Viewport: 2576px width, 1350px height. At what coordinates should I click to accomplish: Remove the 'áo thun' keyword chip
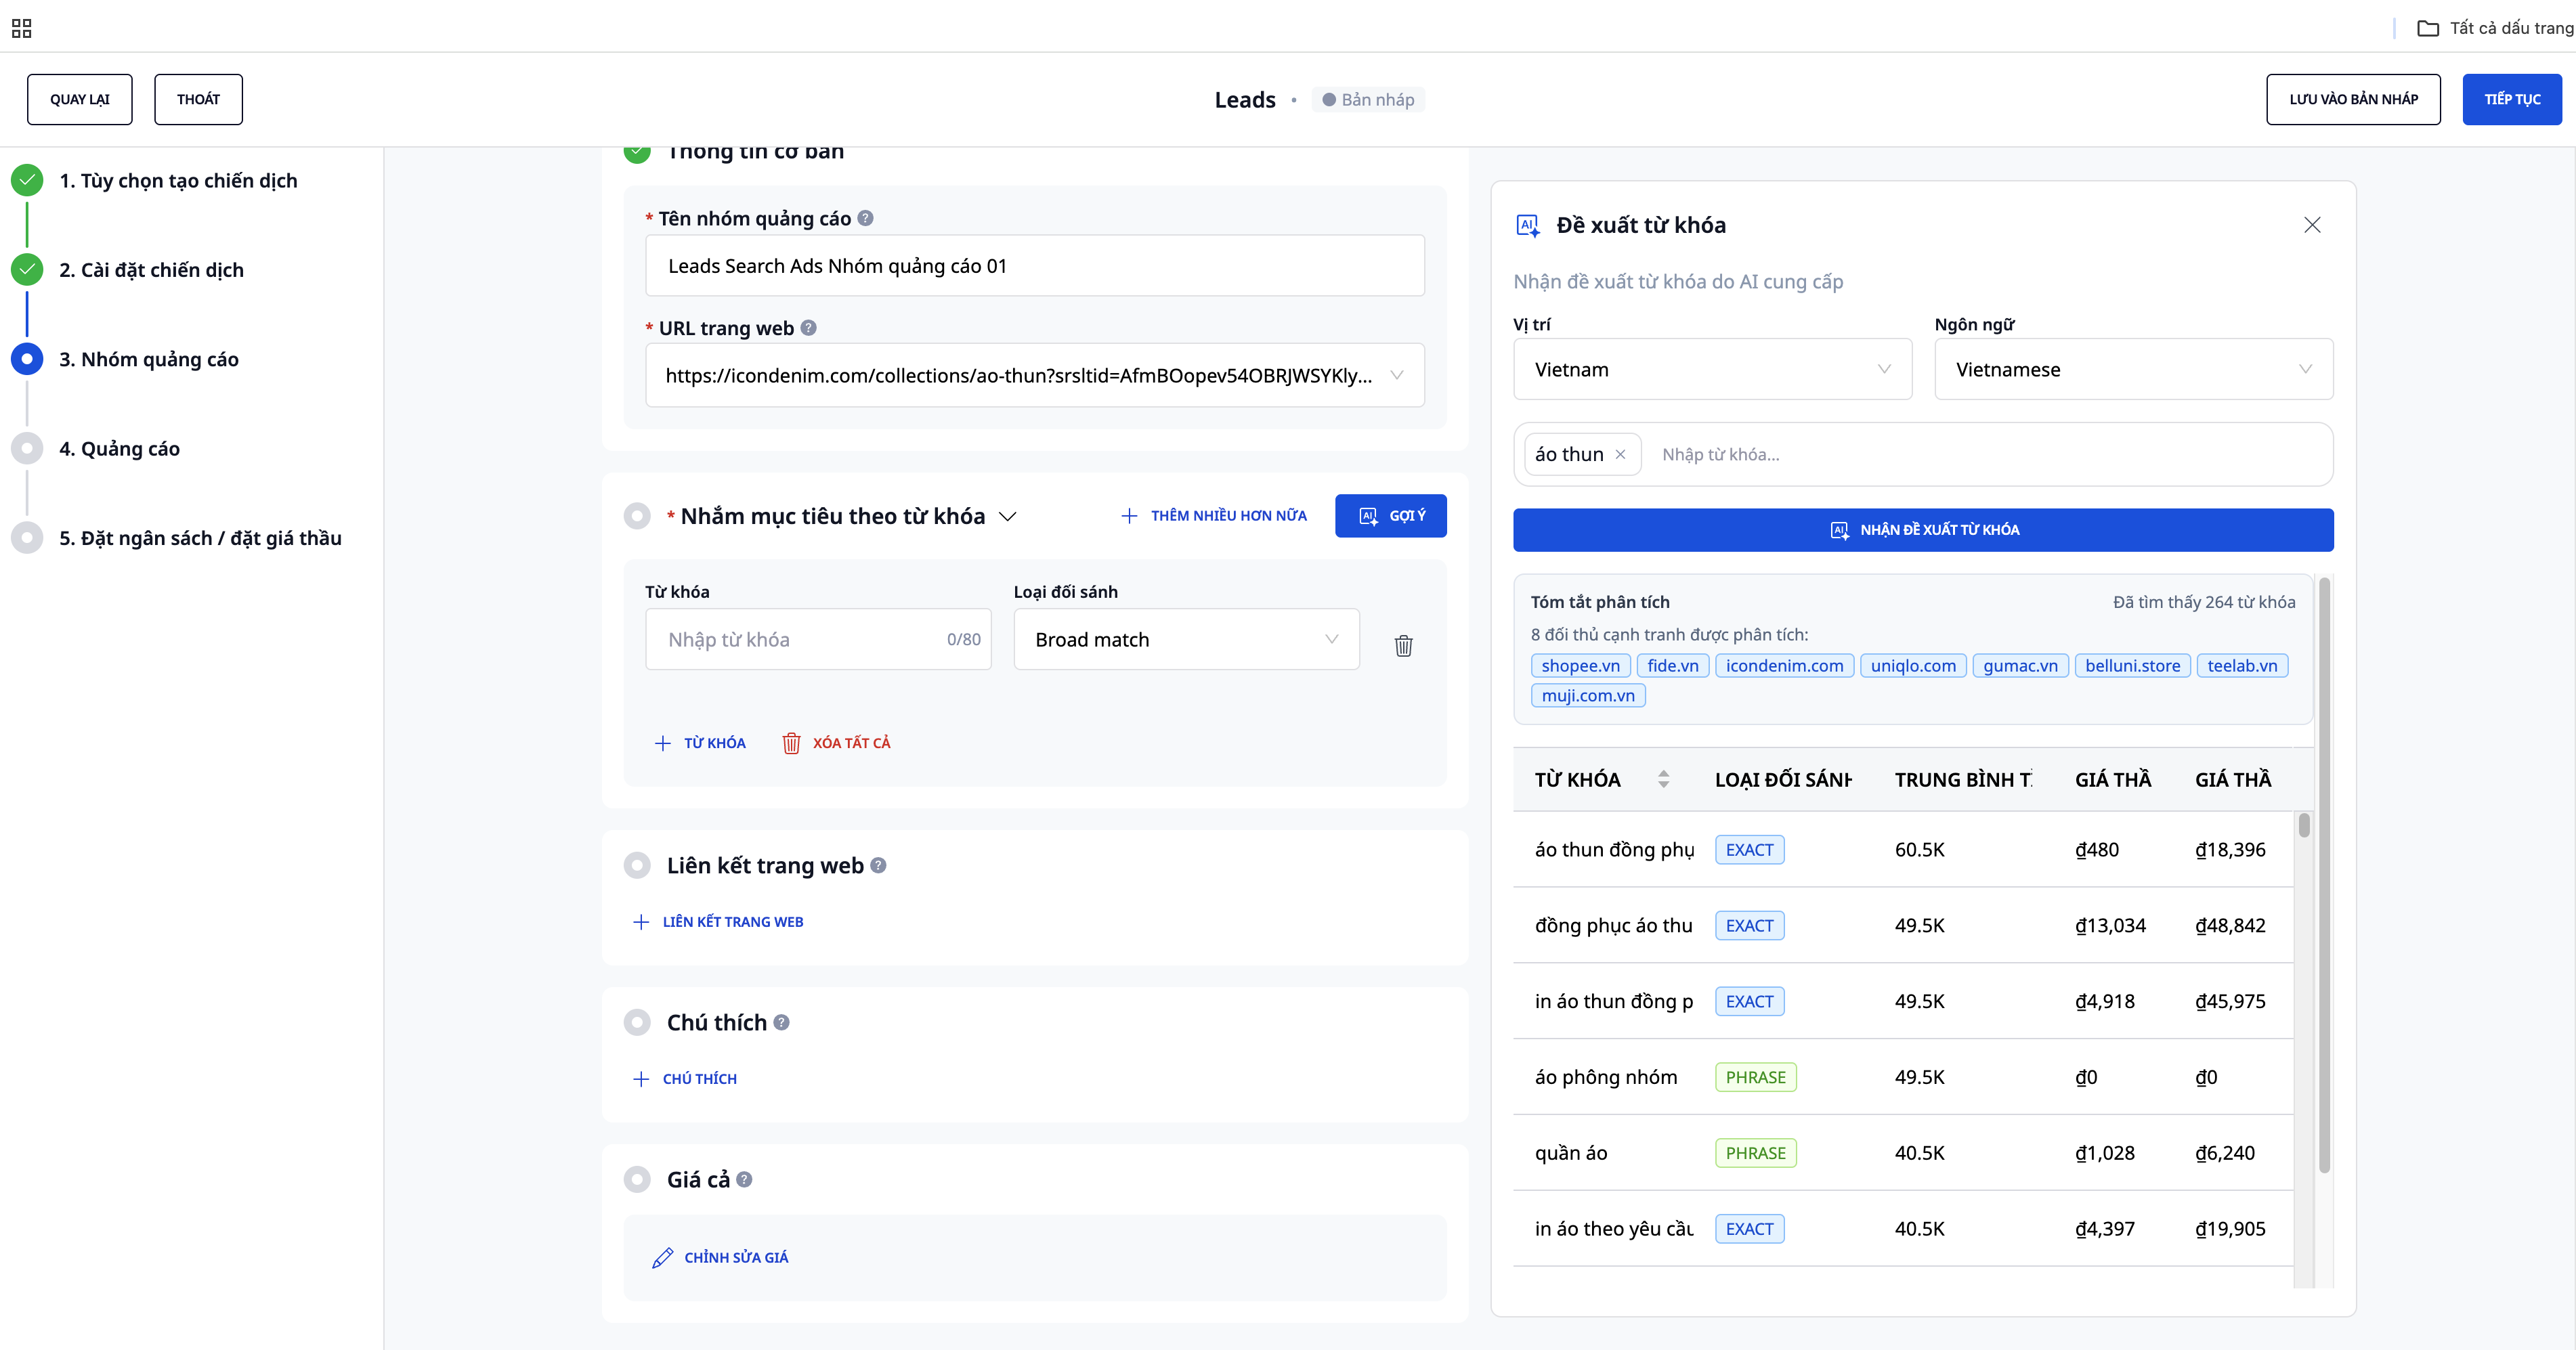pos(1620,454)
